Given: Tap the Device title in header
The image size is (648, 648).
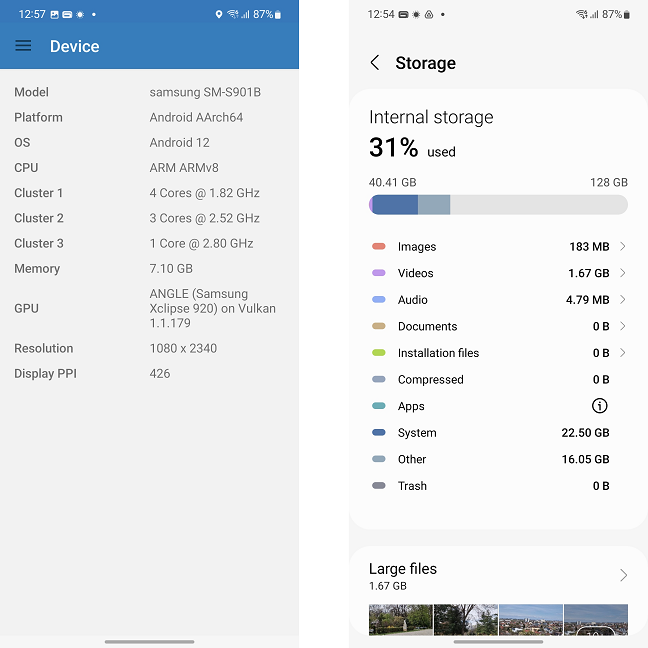Looking at the screenshot, I should 74,46.
